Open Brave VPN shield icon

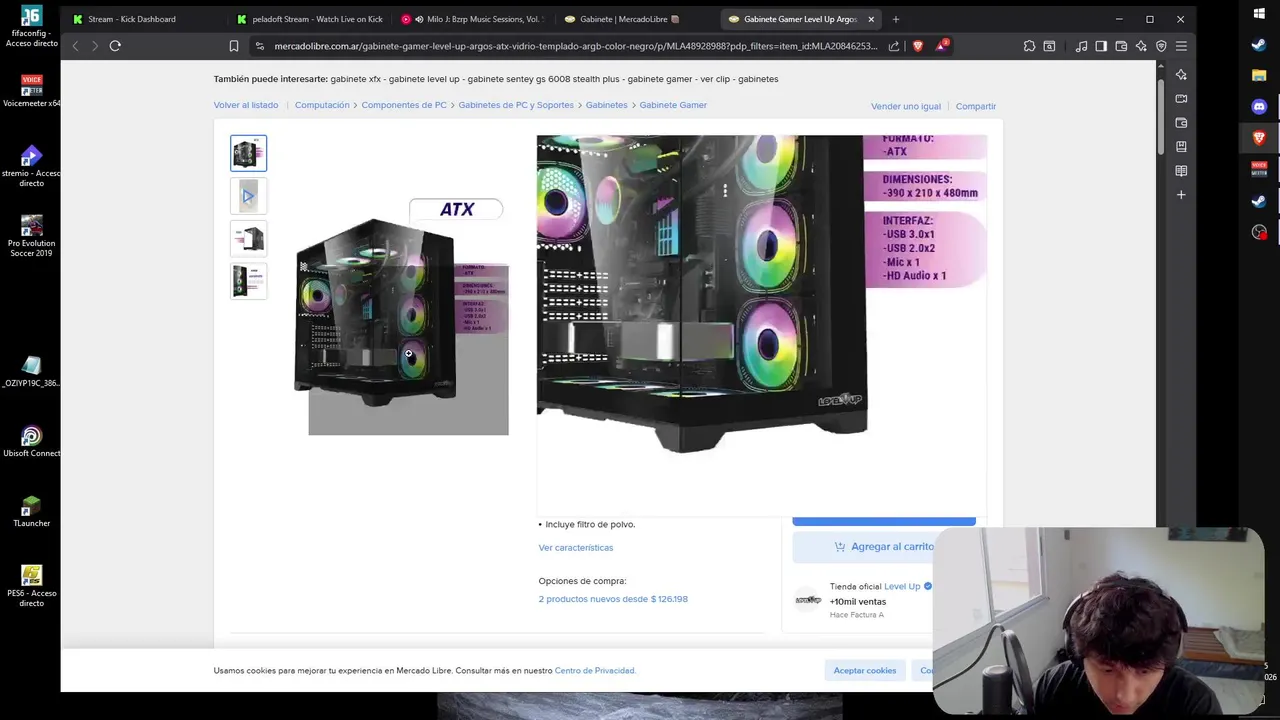tap(1161, 46)
